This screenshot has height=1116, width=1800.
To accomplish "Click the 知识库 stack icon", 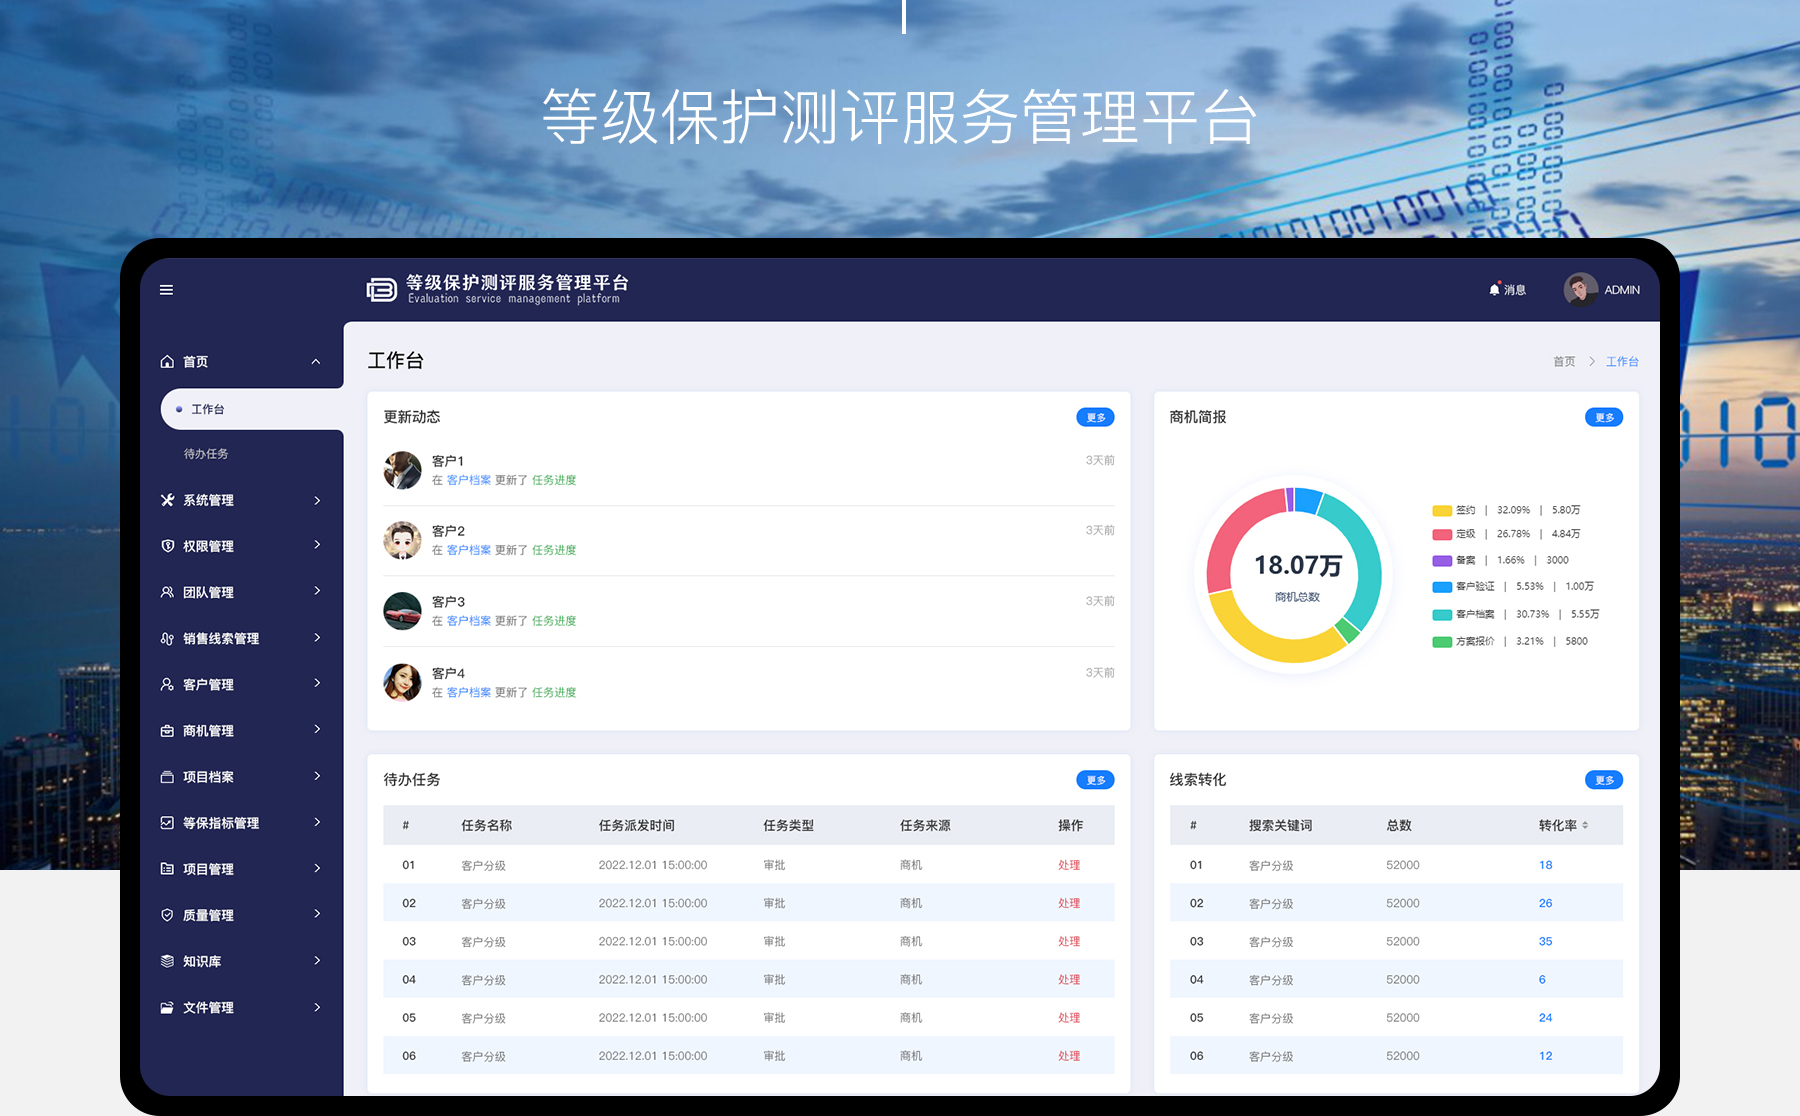I will tap(167, 961).
